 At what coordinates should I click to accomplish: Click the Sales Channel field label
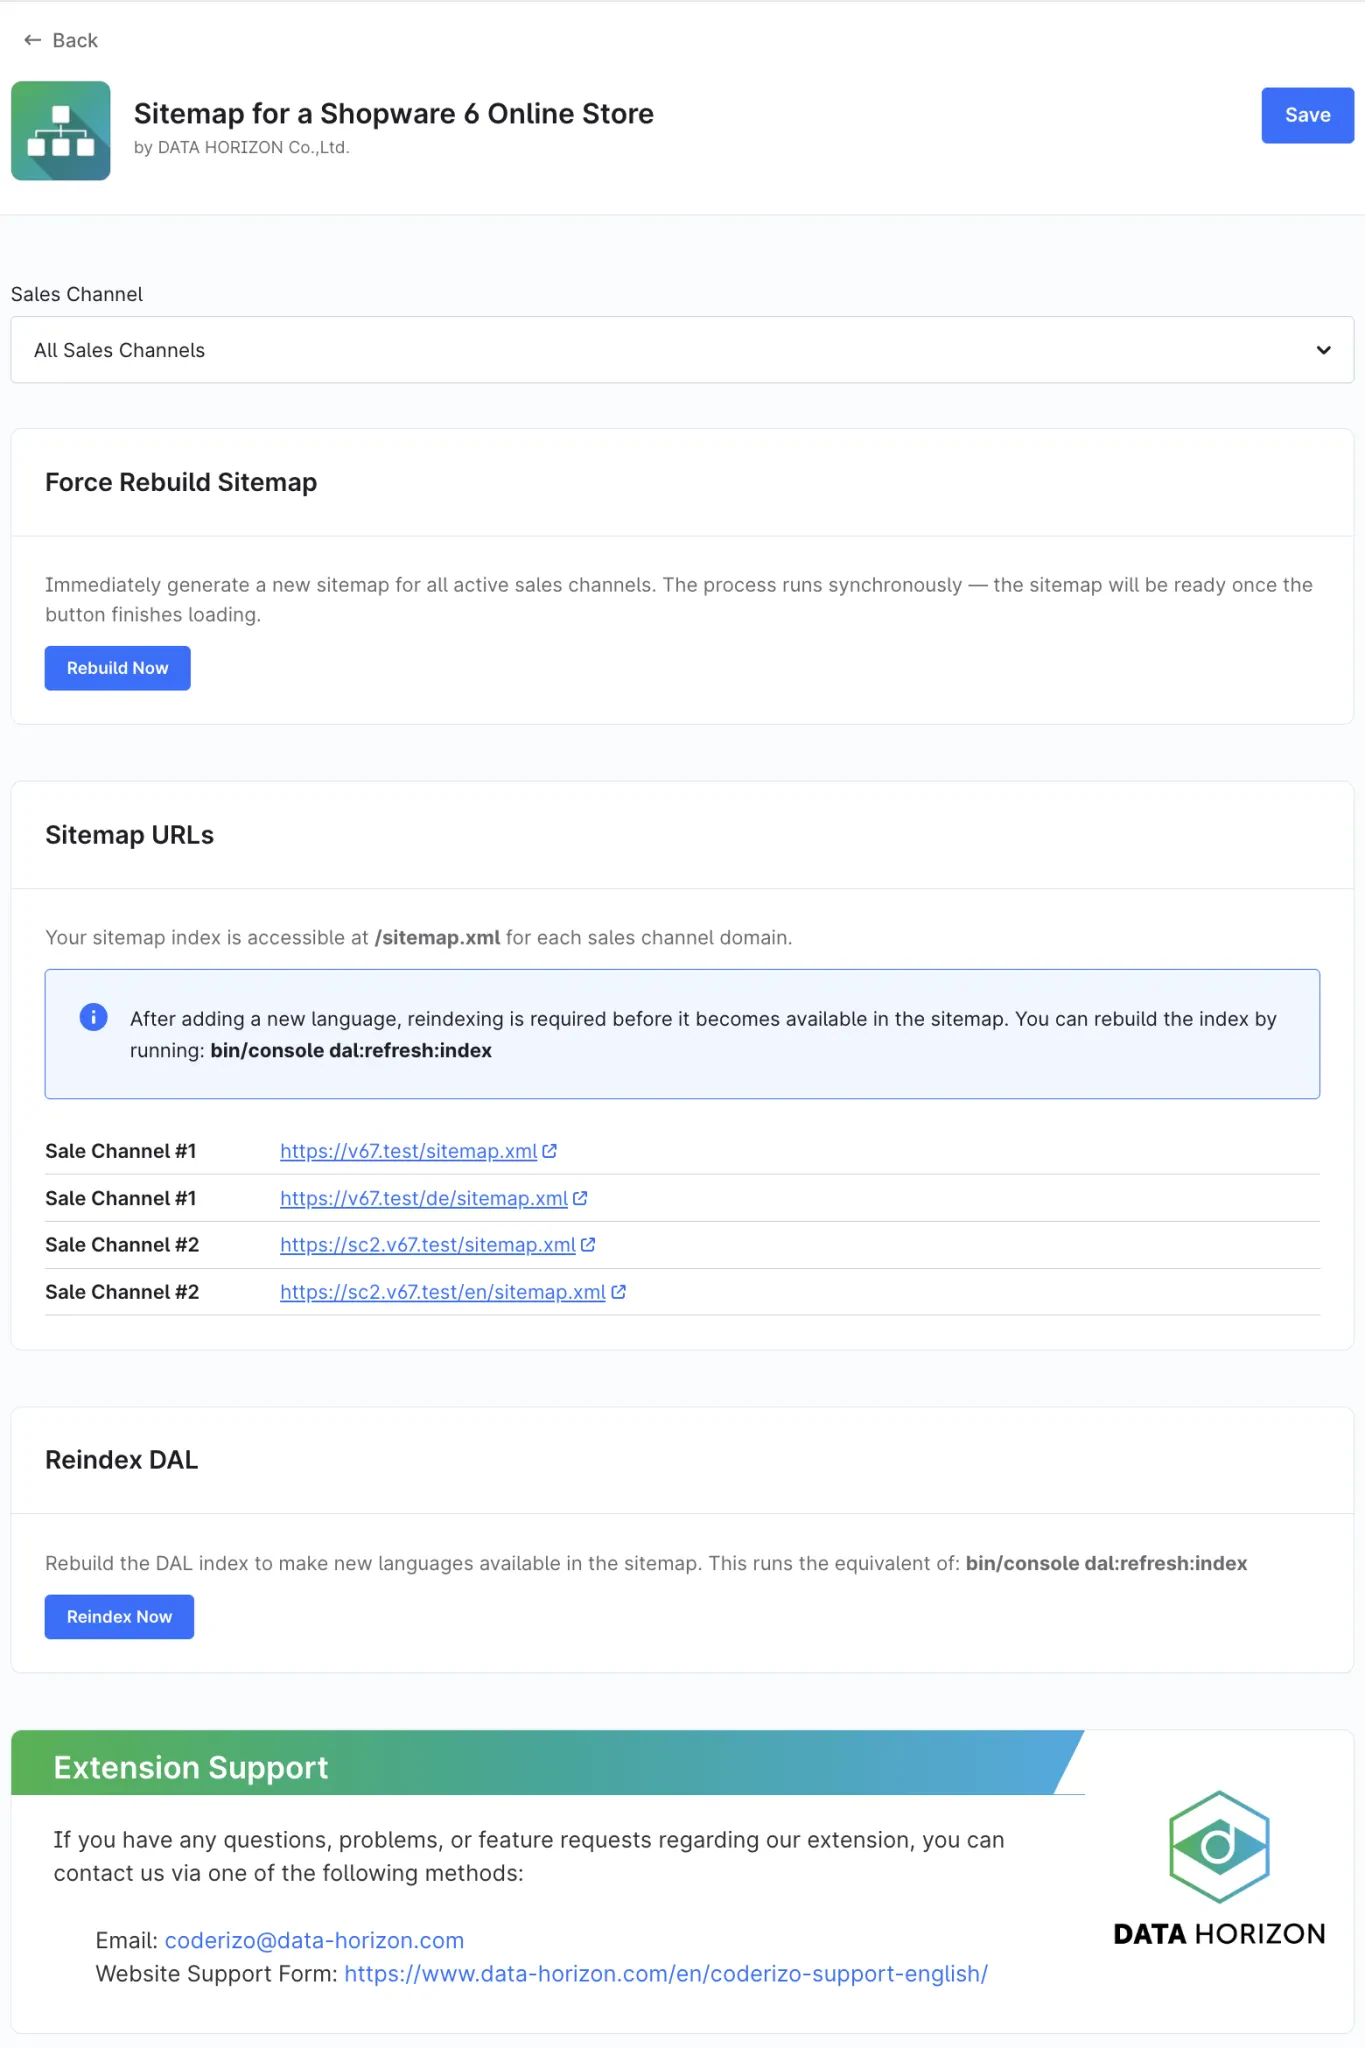[x=77, y=294]
